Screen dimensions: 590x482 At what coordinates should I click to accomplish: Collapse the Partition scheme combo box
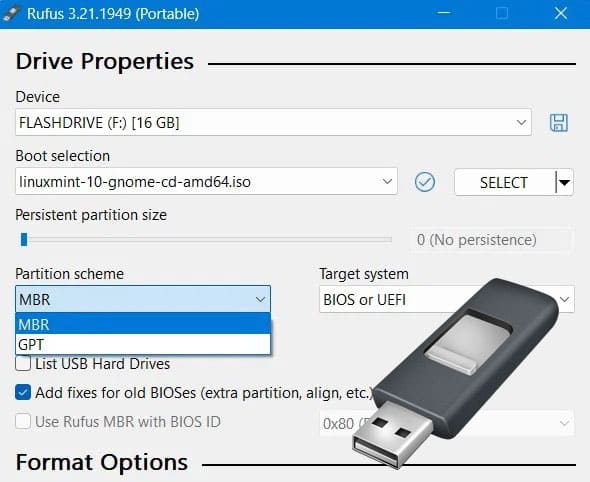(143, 300)
